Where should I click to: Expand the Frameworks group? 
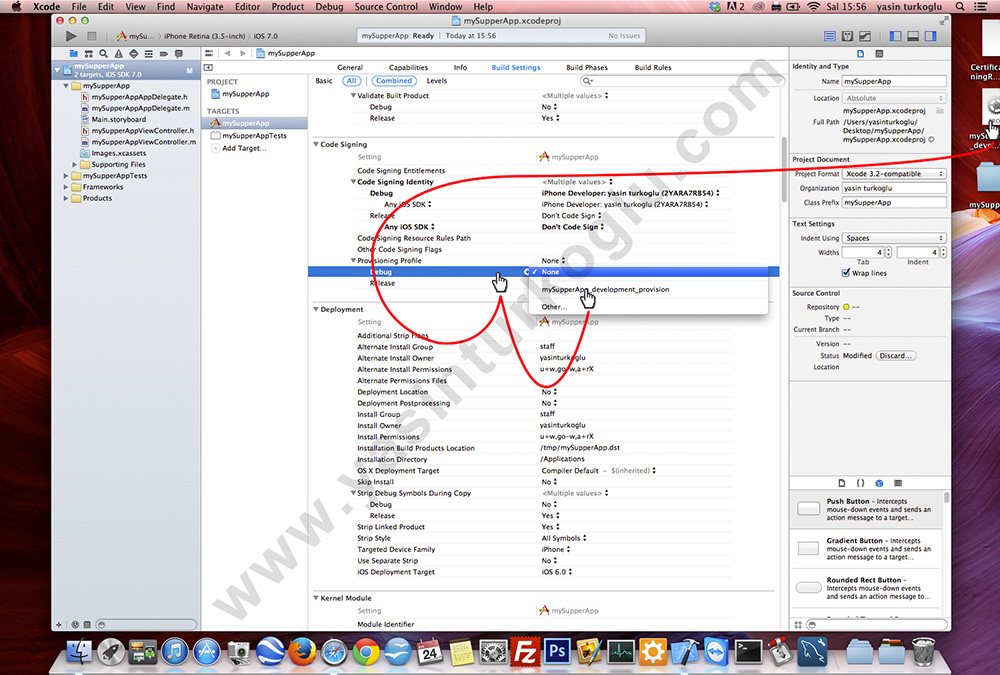pos(66,187)
